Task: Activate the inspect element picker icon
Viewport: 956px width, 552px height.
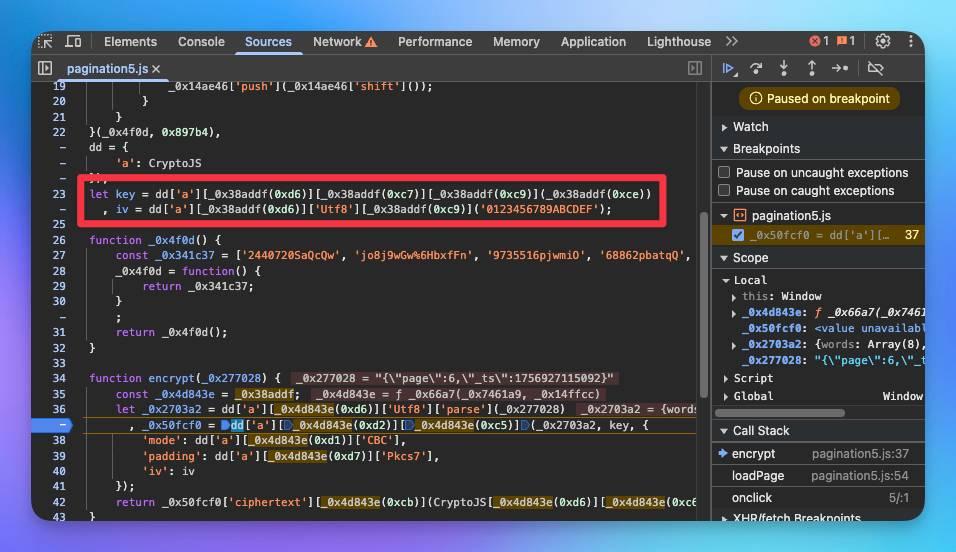Action: [x=46, y=41]
